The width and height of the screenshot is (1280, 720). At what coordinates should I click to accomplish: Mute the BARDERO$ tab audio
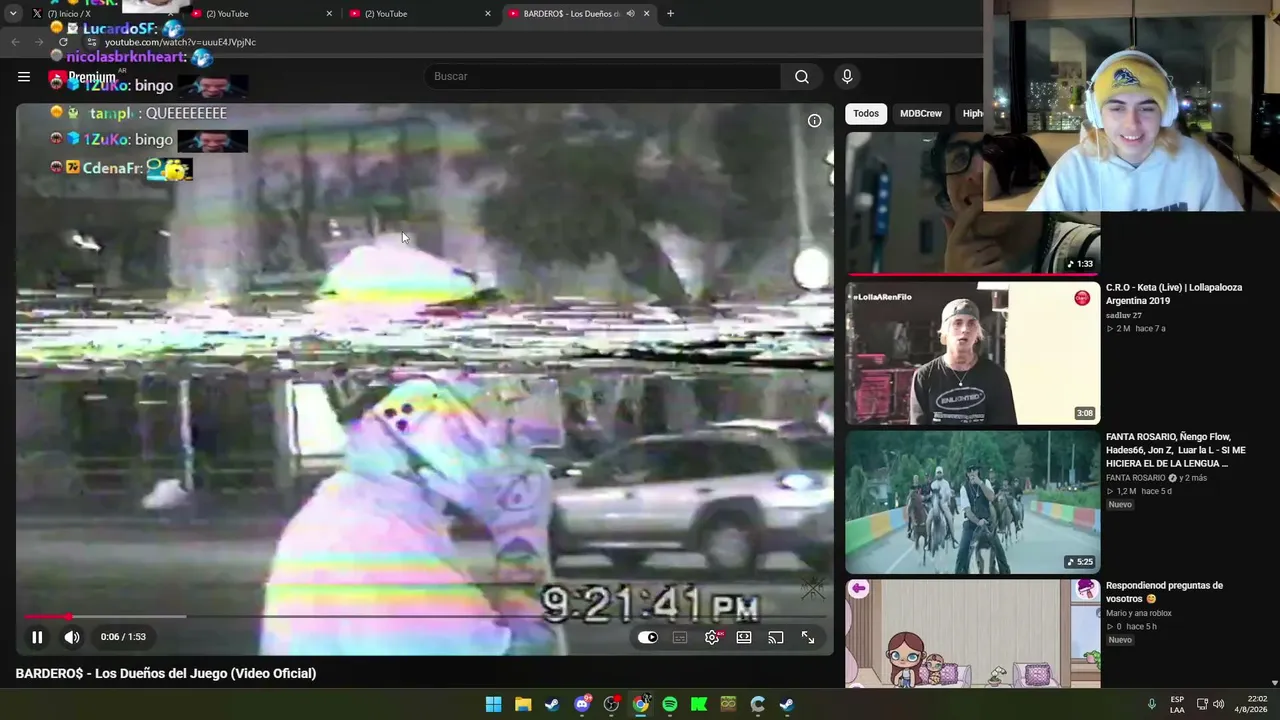tap(630, 13)
